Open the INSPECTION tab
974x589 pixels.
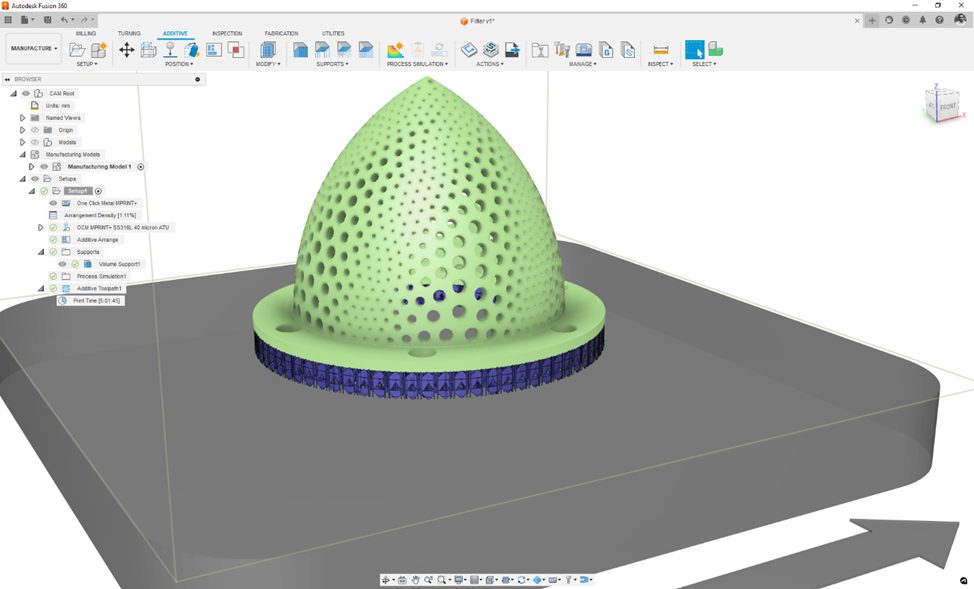point(227,33)
